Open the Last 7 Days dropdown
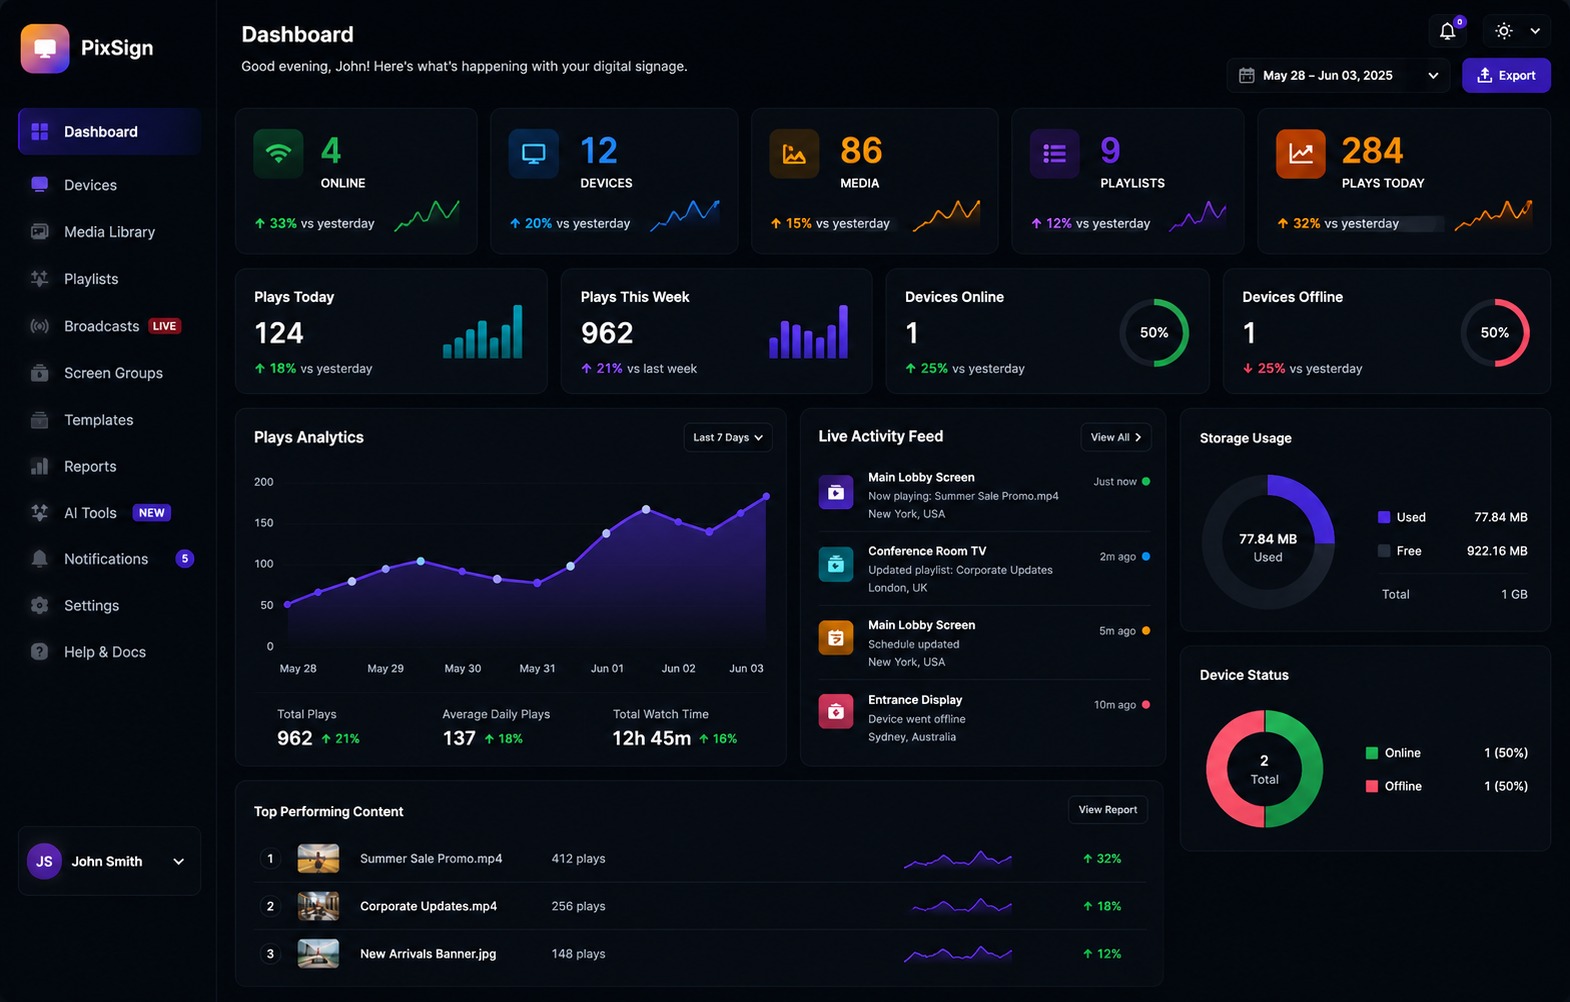1570x1002 pixels. click(x=728, y=437)
